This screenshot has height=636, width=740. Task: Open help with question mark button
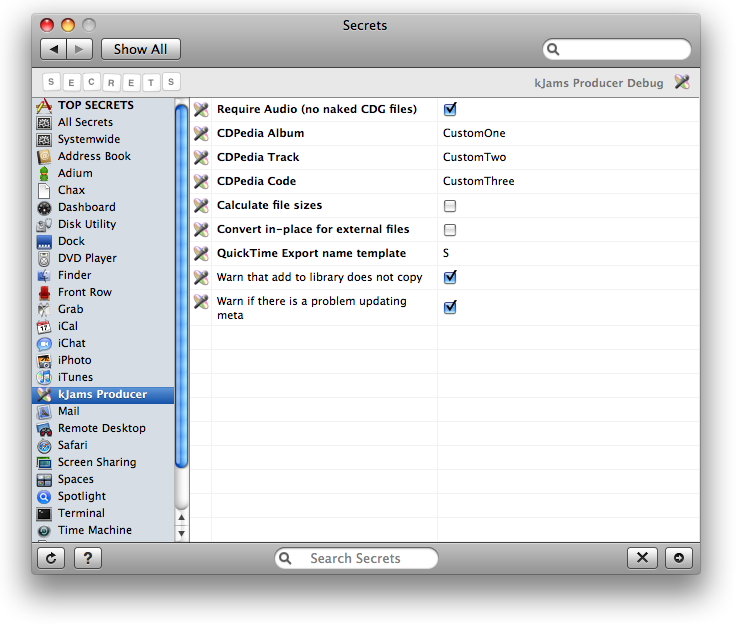click(x=88, y=558)
